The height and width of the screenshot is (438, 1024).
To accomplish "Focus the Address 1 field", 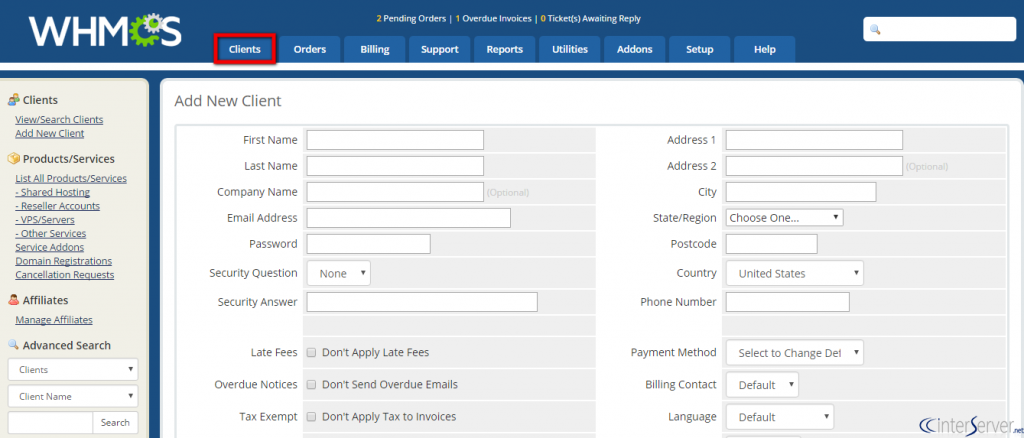I will click(x=814, y=140).
